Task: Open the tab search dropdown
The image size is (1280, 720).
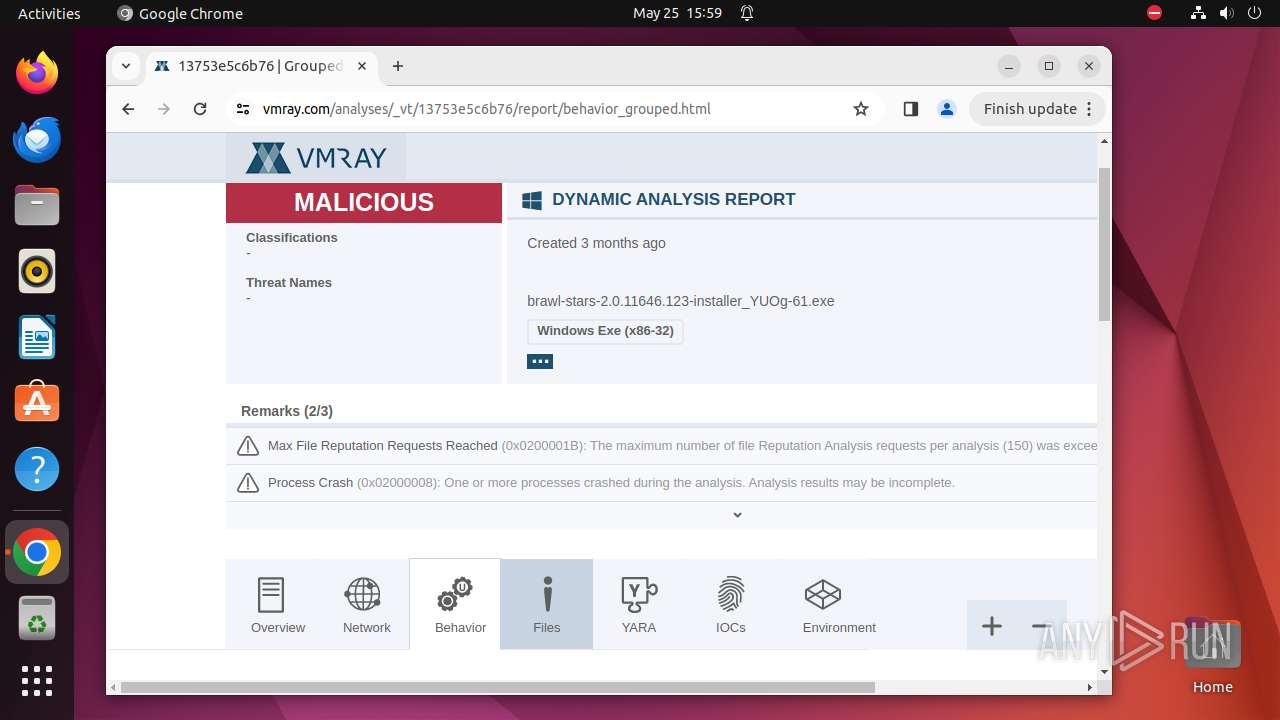Action: [126, 66]
